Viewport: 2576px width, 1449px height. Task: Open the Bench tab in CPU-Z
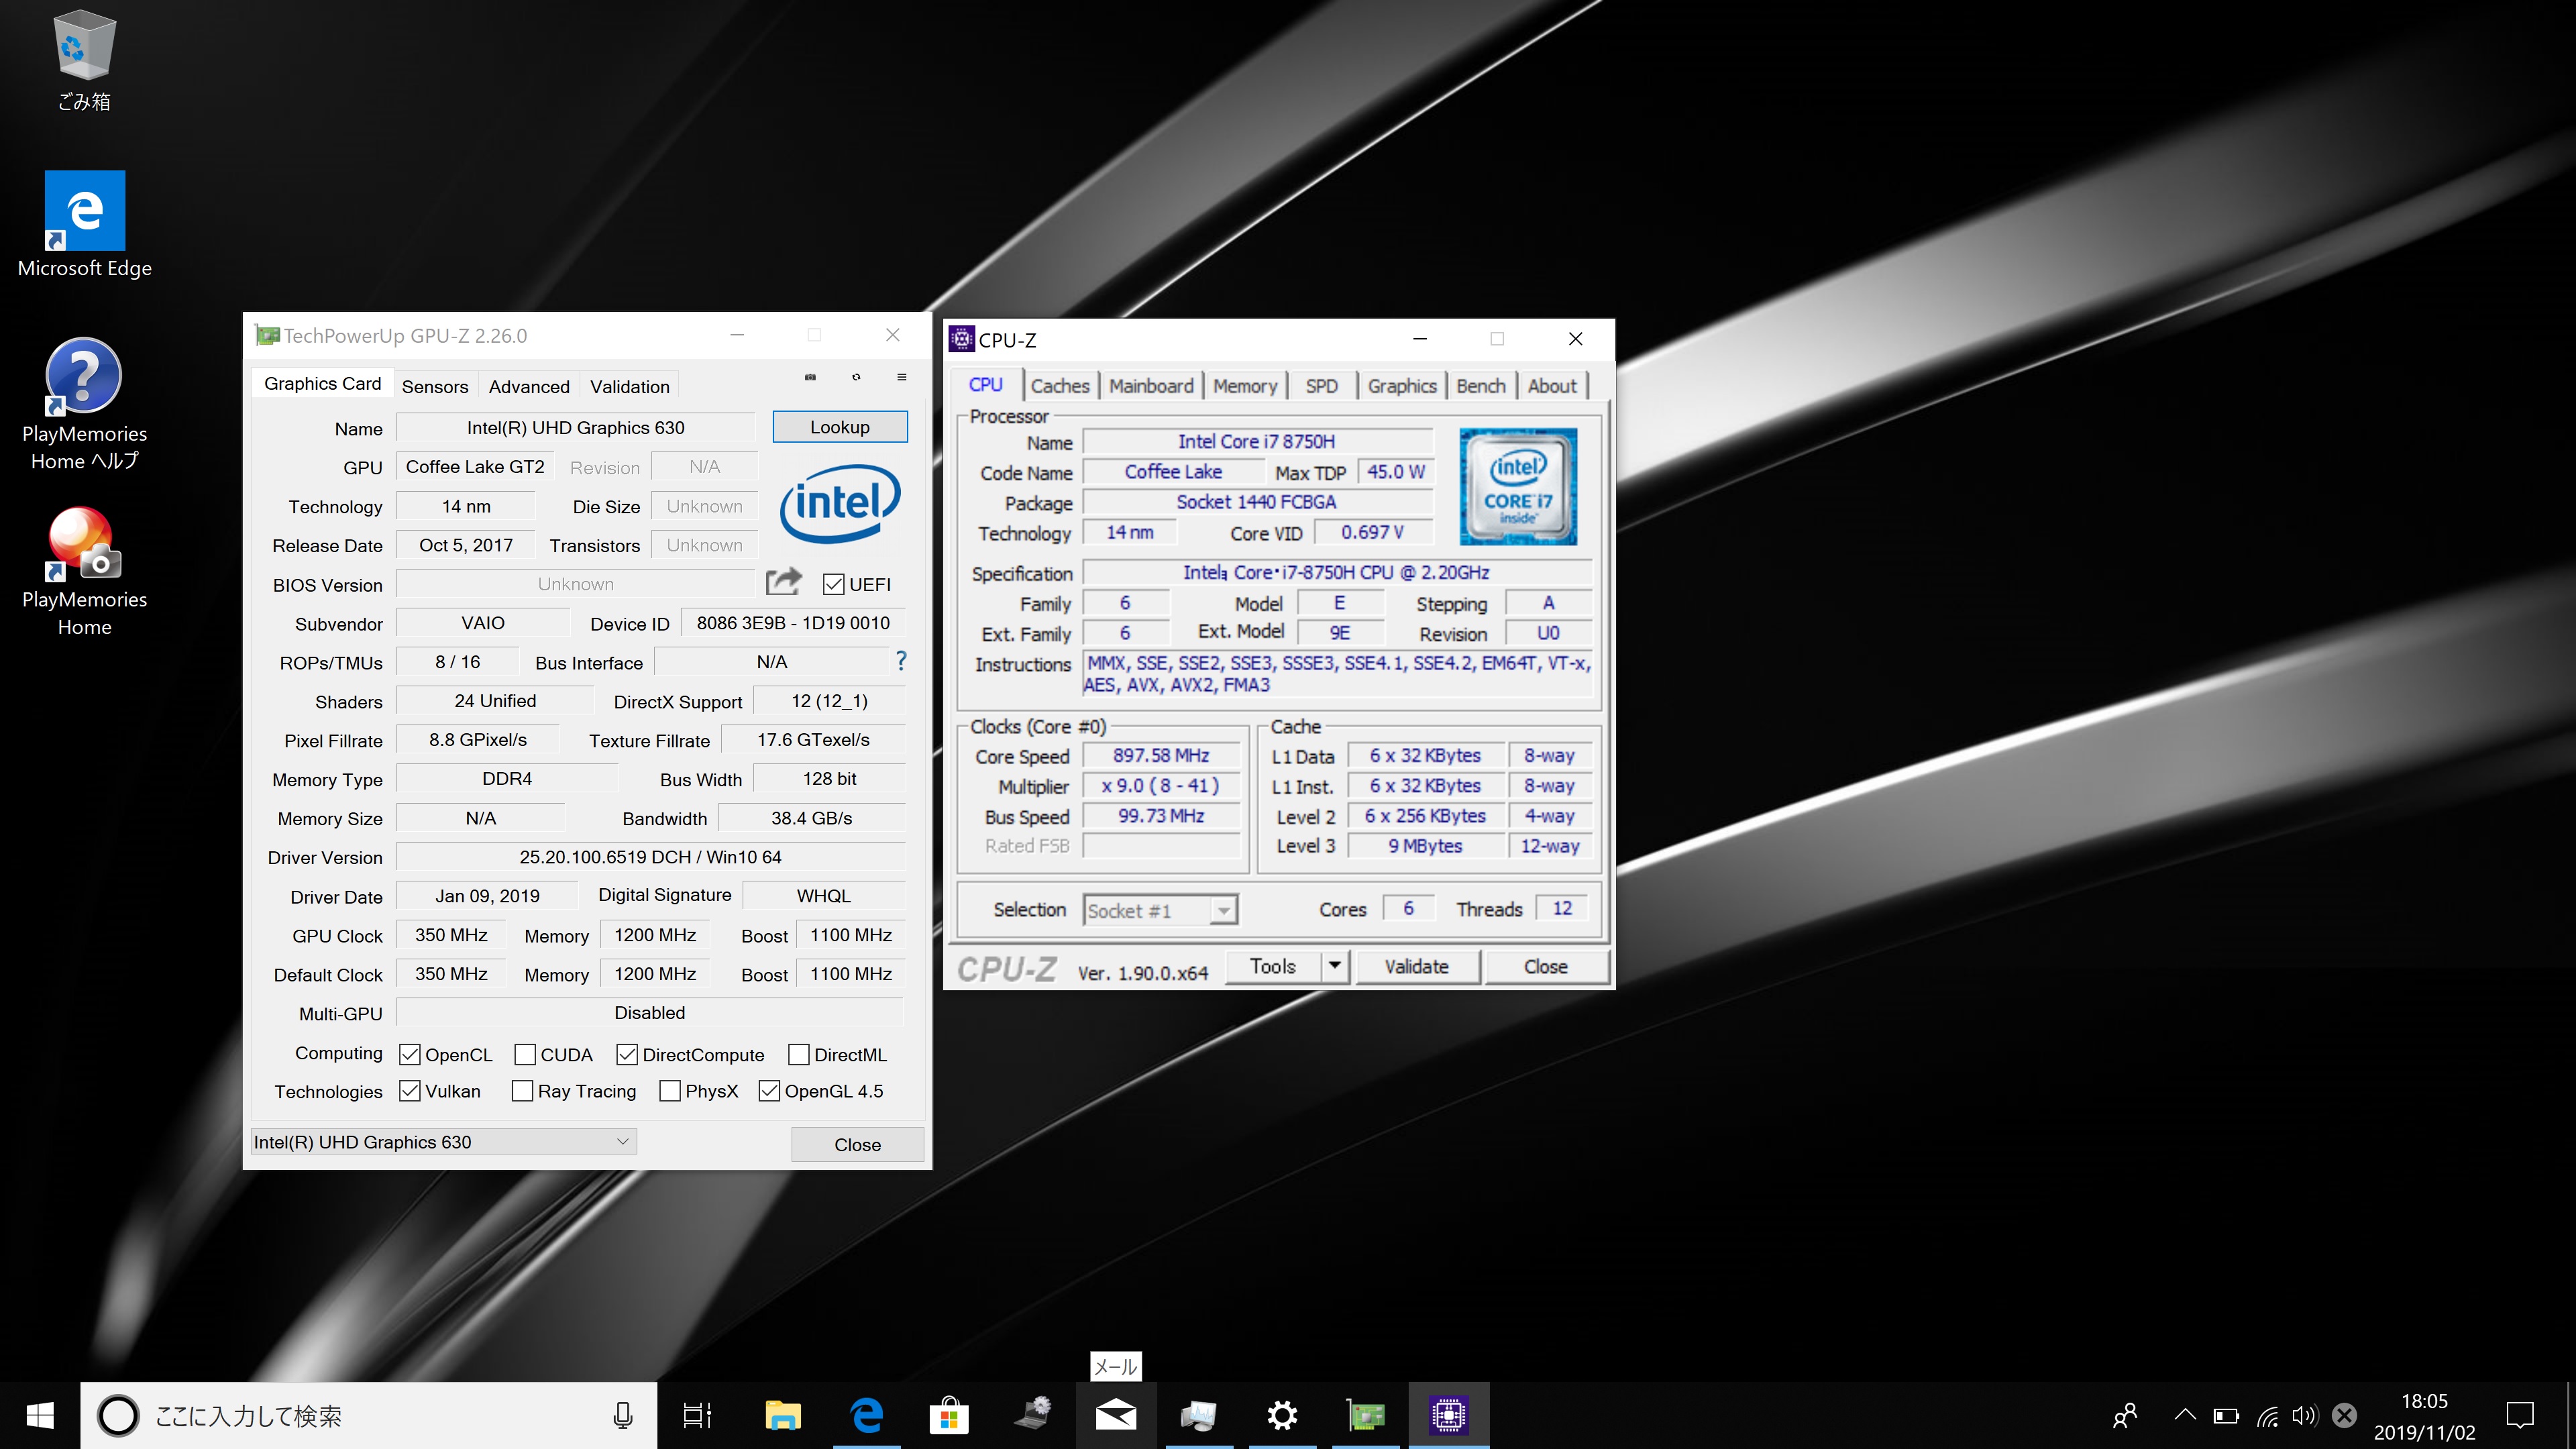pyautogui.click(x=1481, y=386)
